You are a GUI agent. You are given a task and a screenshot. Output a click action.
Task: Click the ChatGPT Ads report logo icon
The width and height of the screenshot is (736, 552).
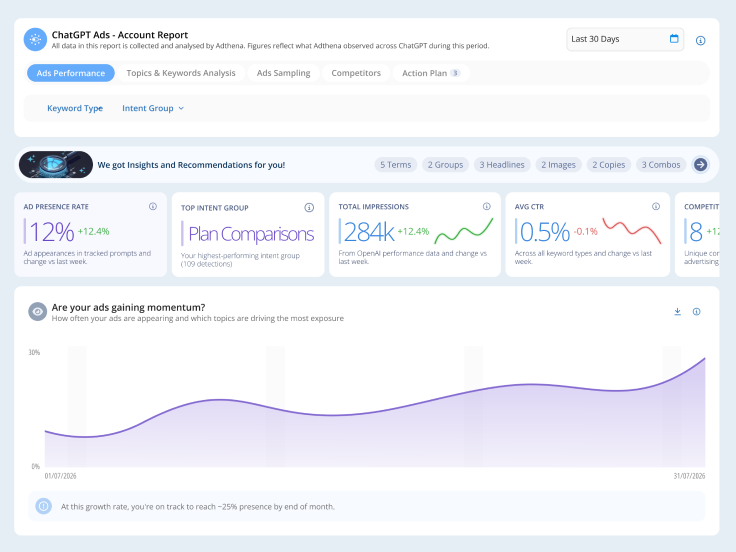coord(35,40)
